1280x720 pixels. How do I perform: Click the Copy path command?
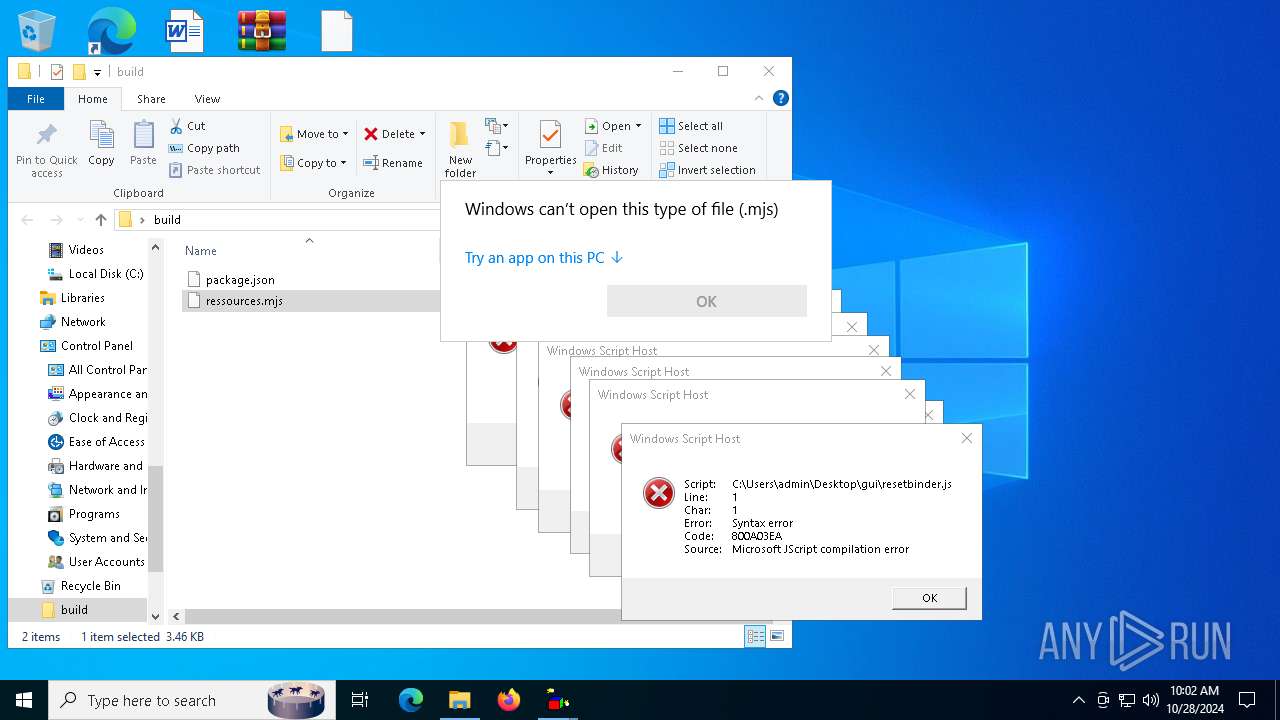tap(204, 148)
